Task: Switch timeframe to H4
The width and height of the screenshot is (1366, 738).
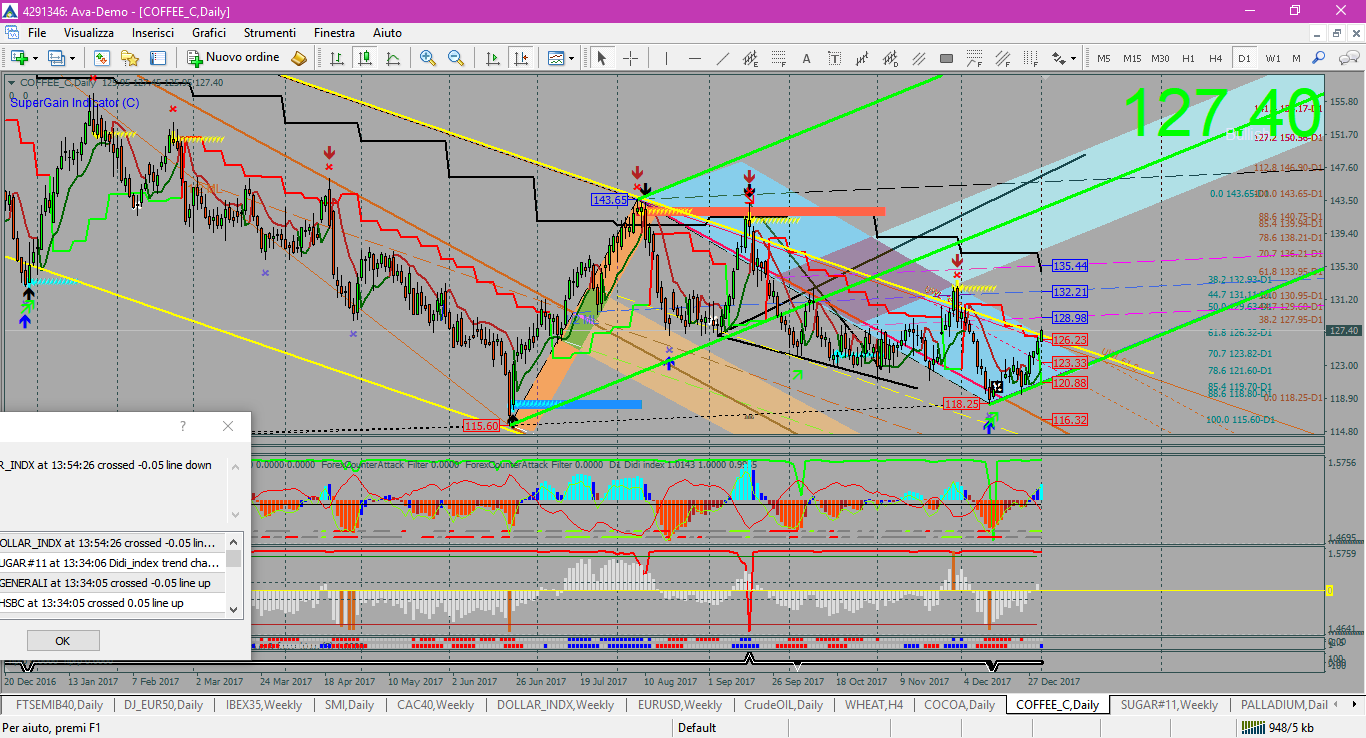Action: (1216, 58)
